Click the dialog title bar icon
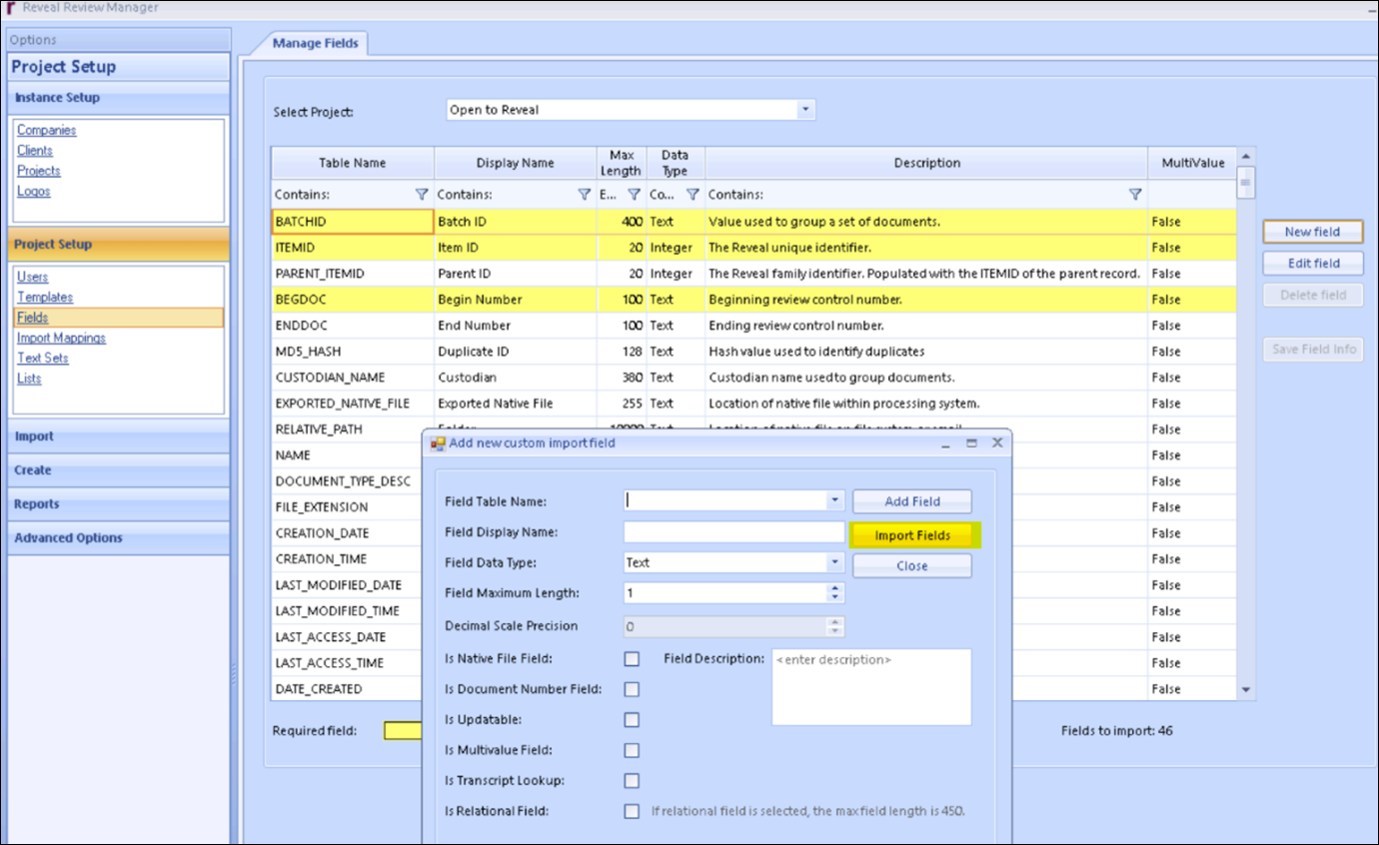Image resolution: width=1379 pixels, height=845 pixels. [x=438, y=443]
